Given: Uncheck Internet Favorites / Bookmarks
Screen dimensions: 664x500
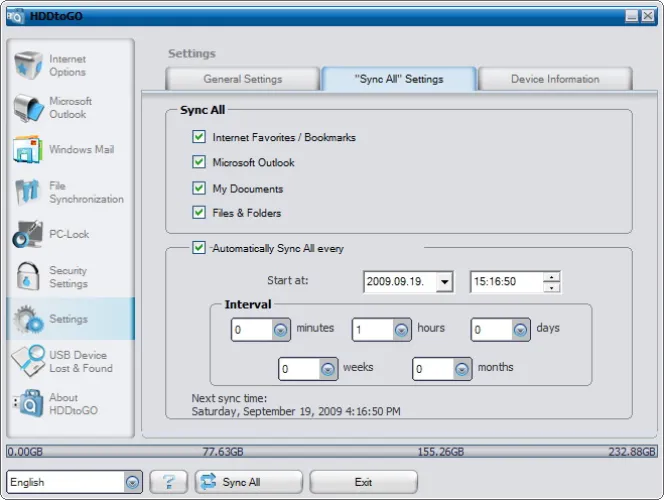Looking at the screenshot, I should (199, 137).
